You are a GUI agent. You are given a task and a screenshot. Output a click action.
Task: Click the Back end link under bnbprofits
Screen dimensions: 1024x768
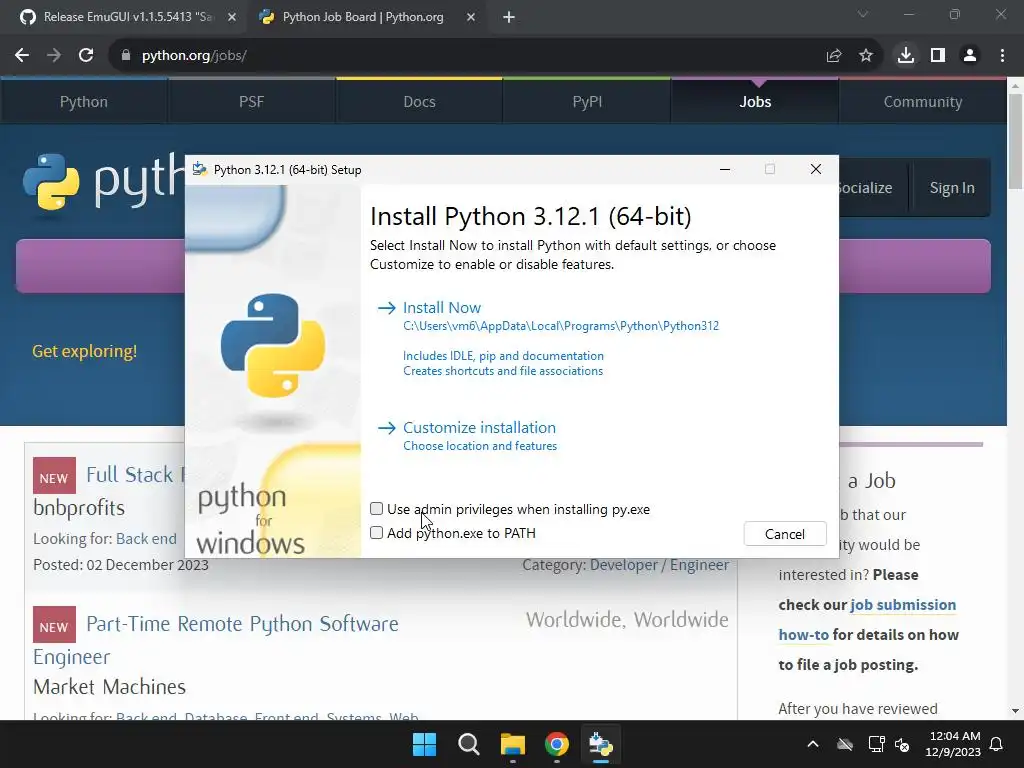(146, 539)
